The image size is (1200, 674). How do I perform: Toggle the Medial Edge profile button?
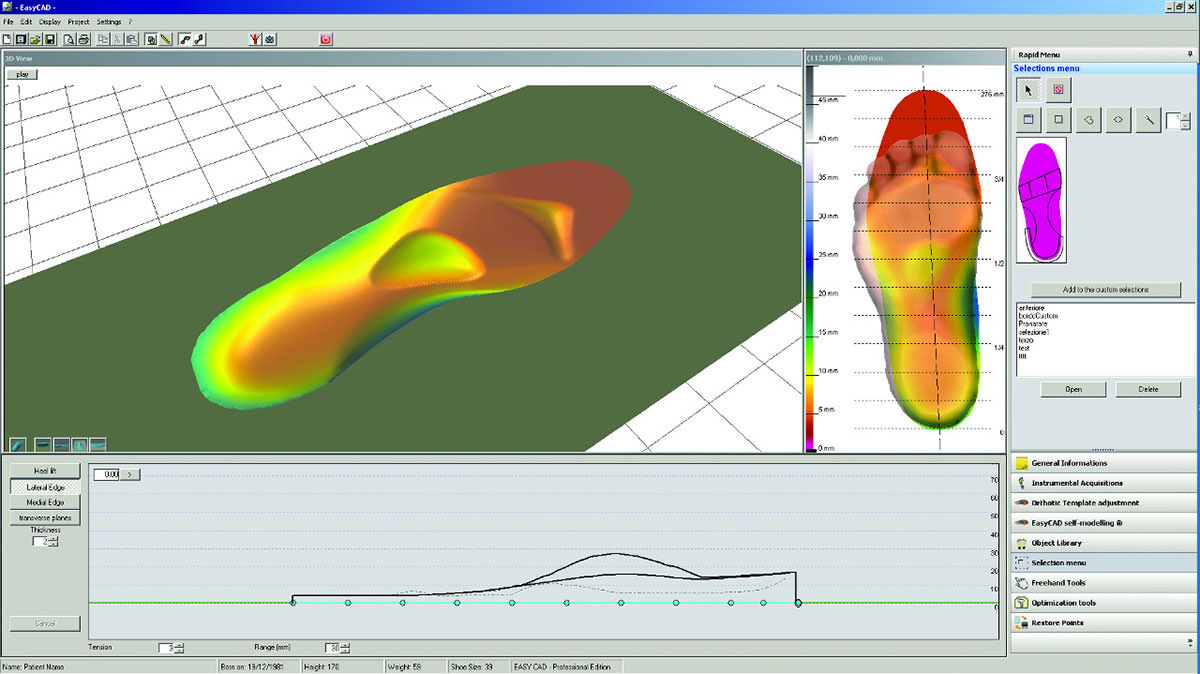tap(44, 502)
